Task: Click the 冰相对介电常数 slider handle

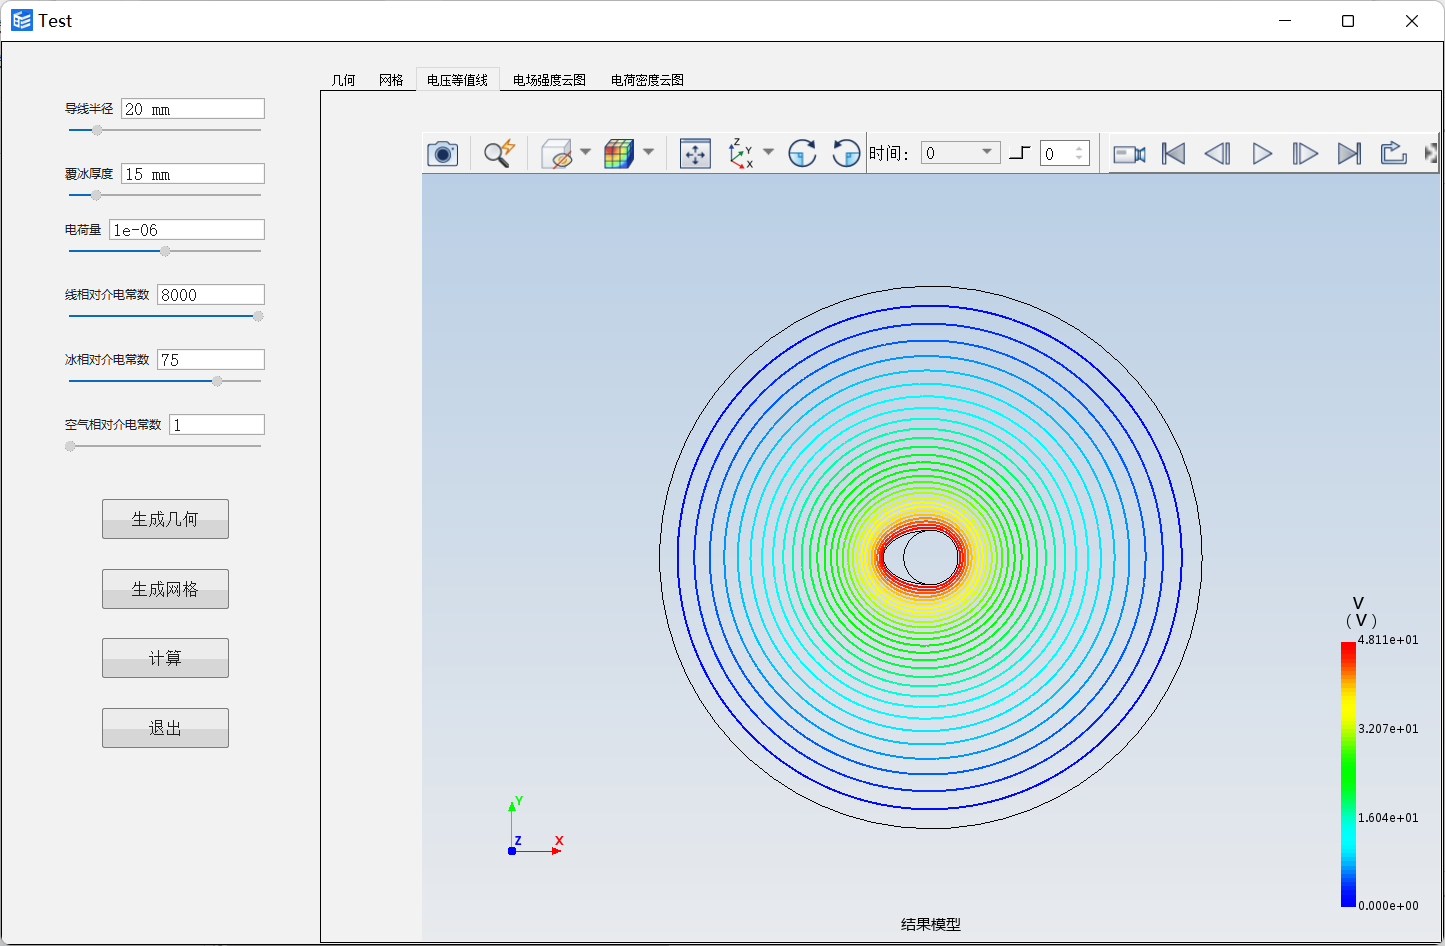Action: click(x=217, y=381)
